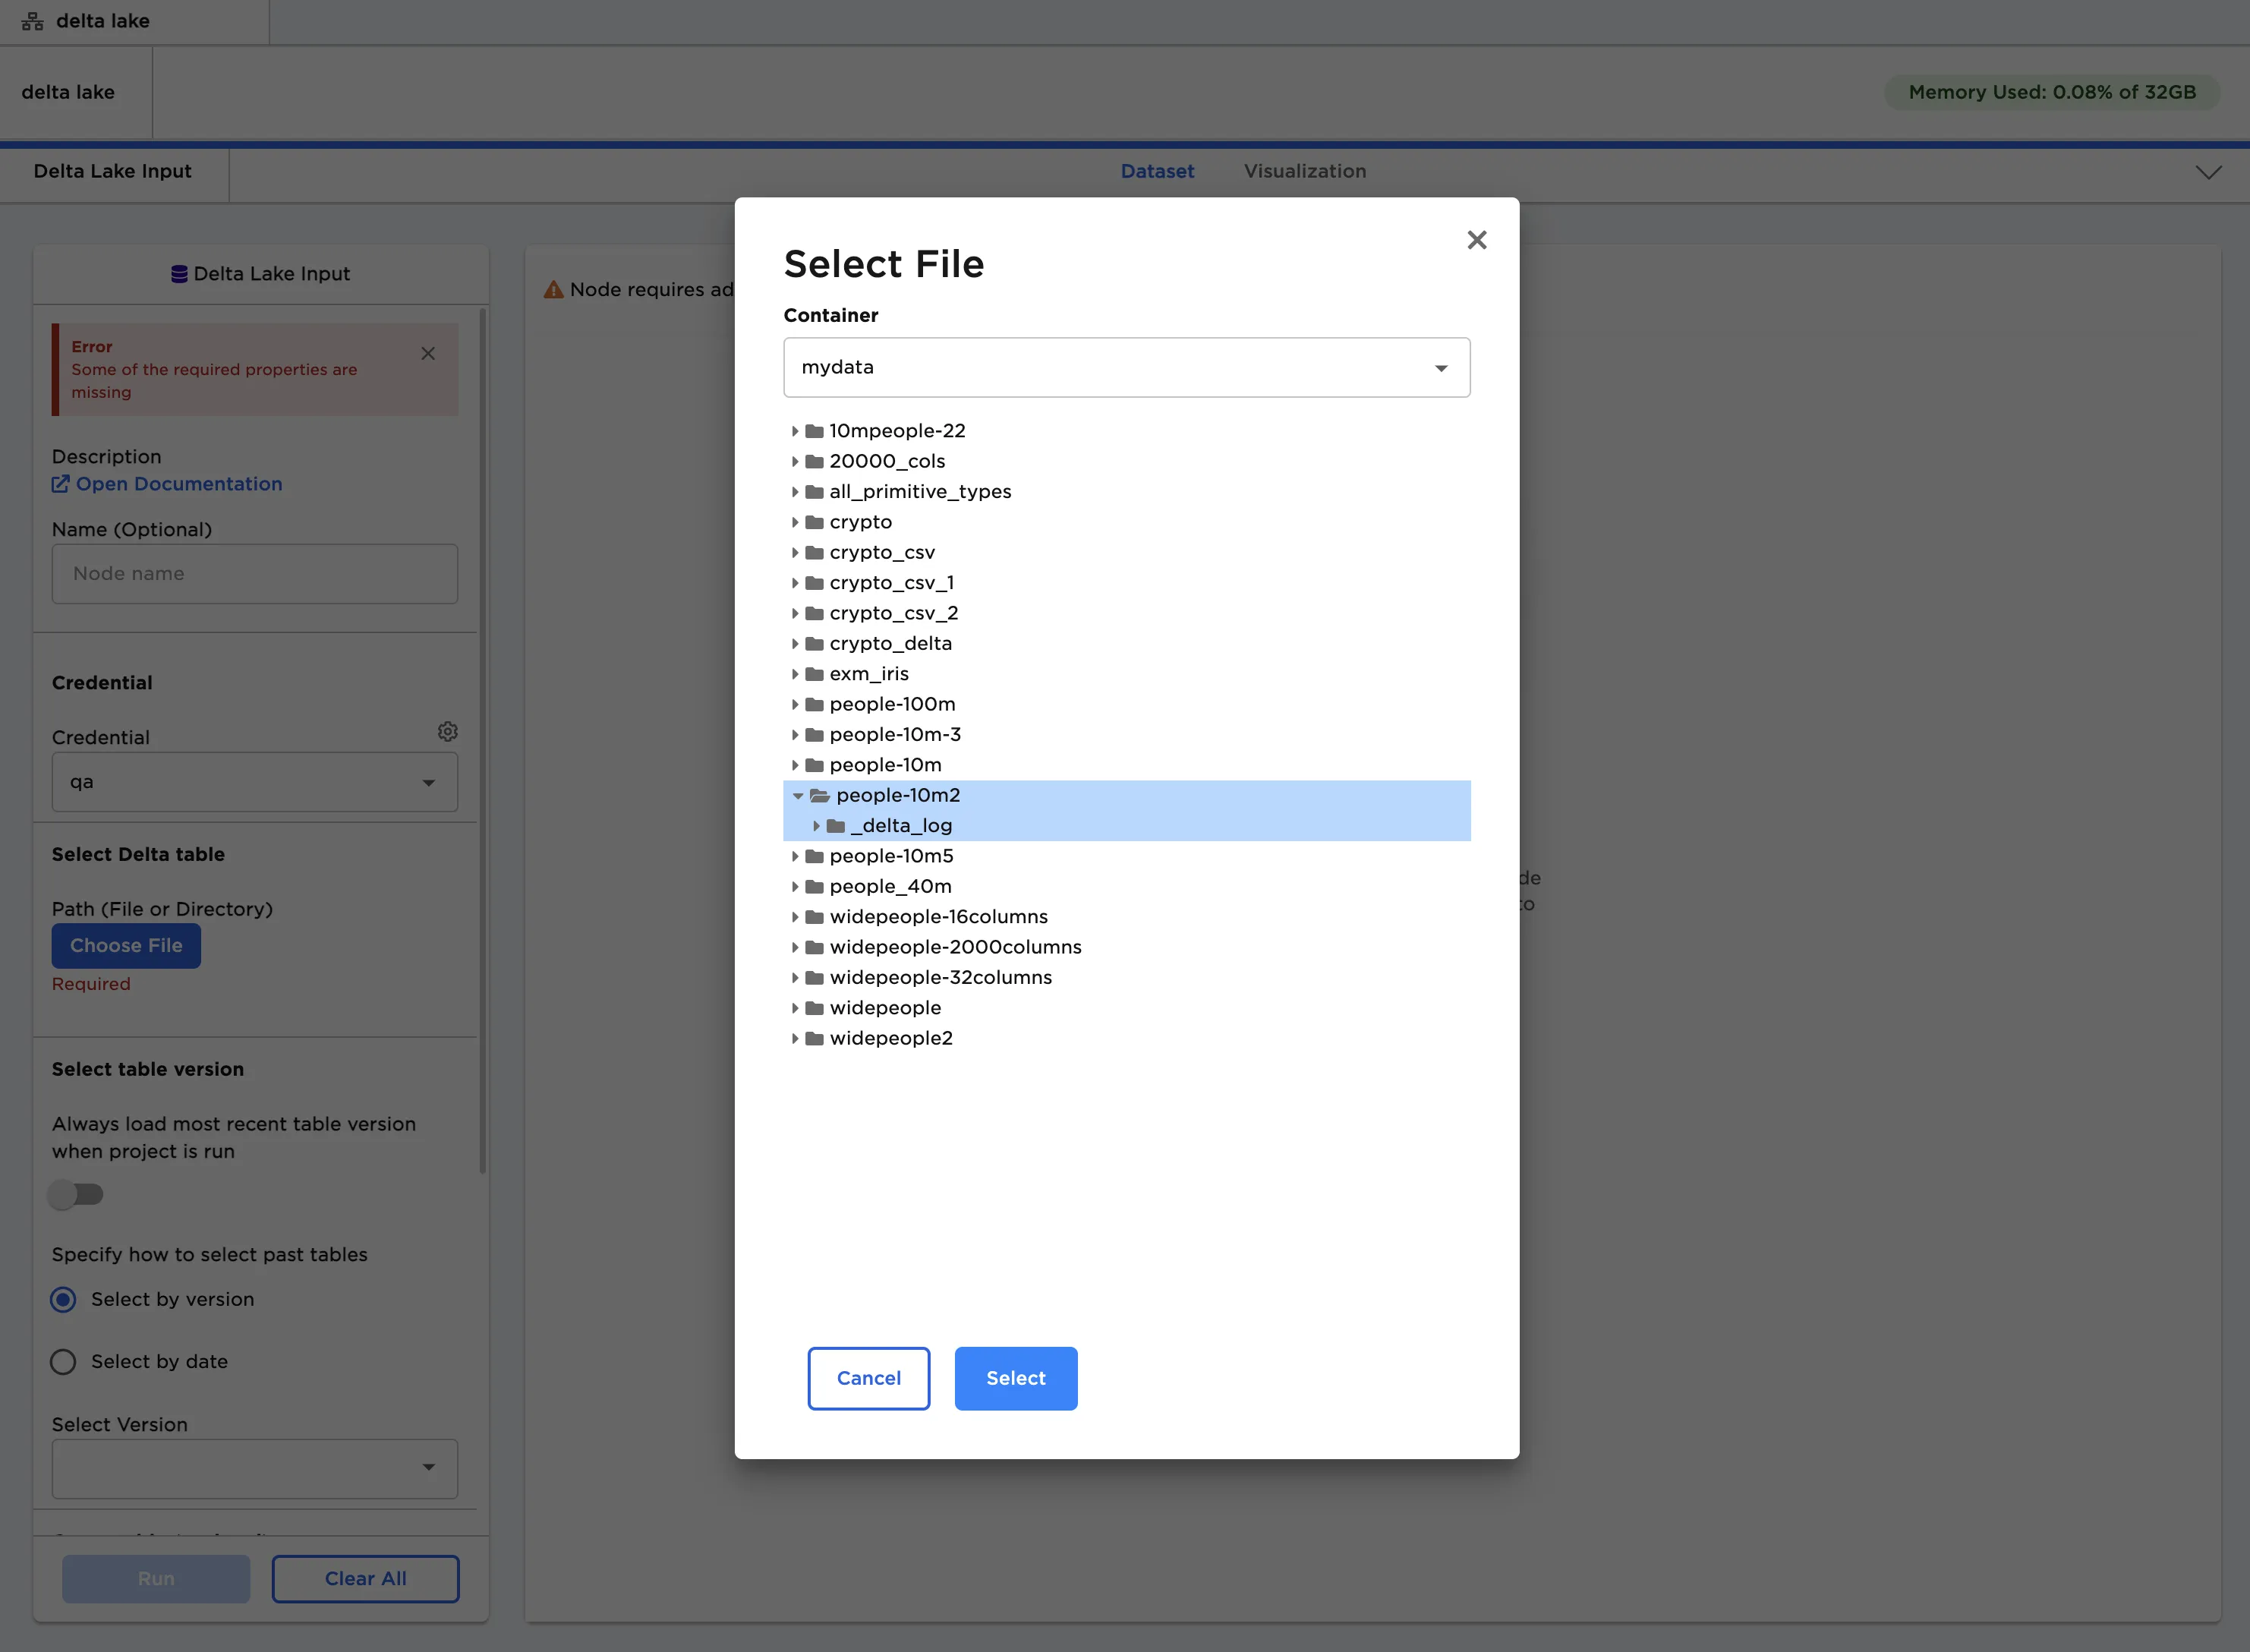Click the _delta_log folder icon

click(836, 826)
